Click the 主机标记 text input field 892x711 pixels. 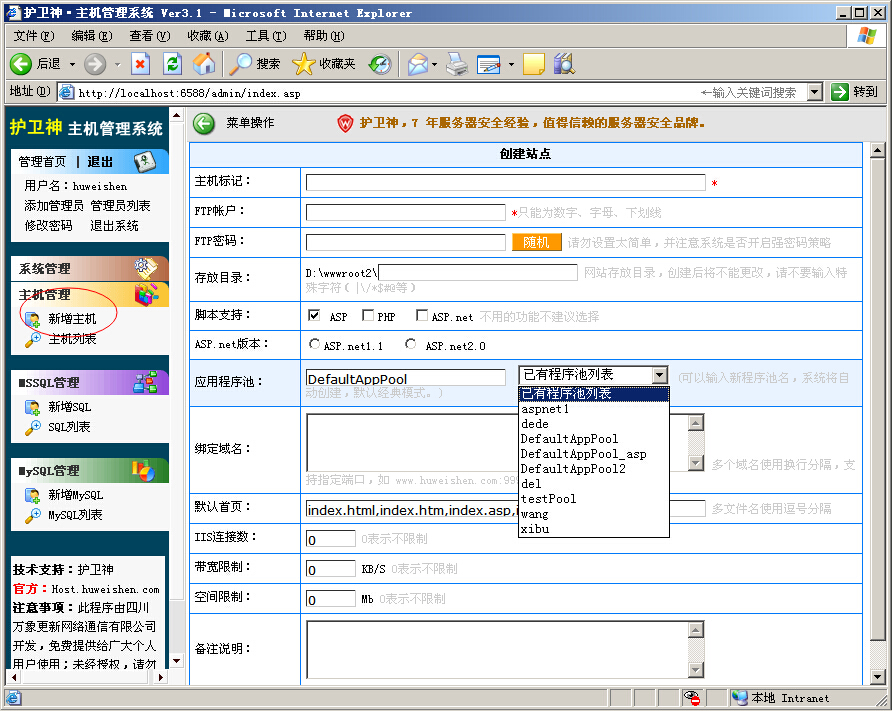[x=505, y=183]
